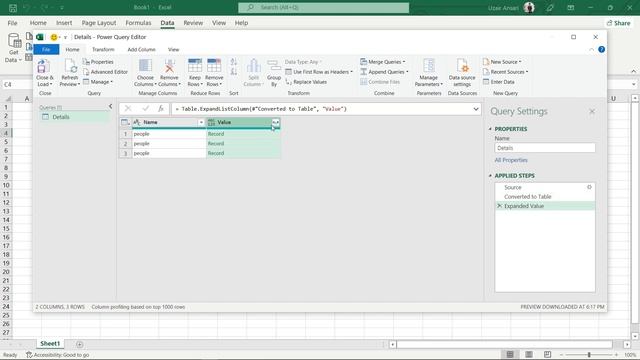
Task: Click the Combine Files command
Action: 380,82
